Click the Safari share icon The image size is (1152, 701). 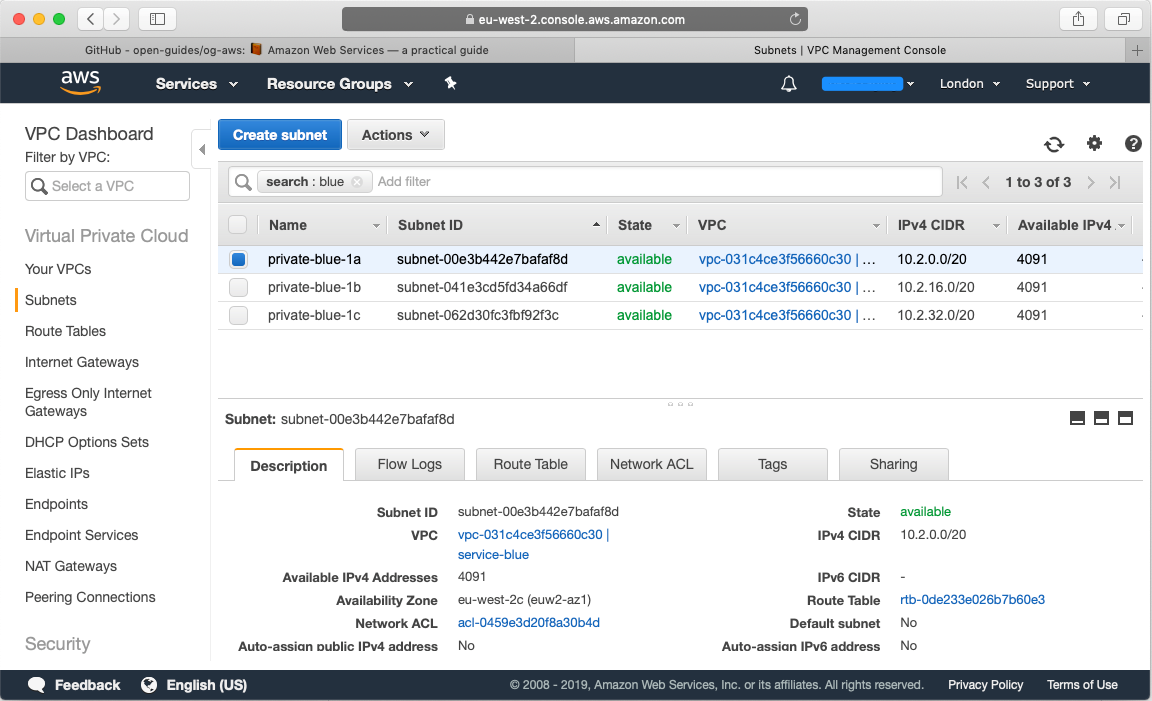click(x=1078, y=19)
